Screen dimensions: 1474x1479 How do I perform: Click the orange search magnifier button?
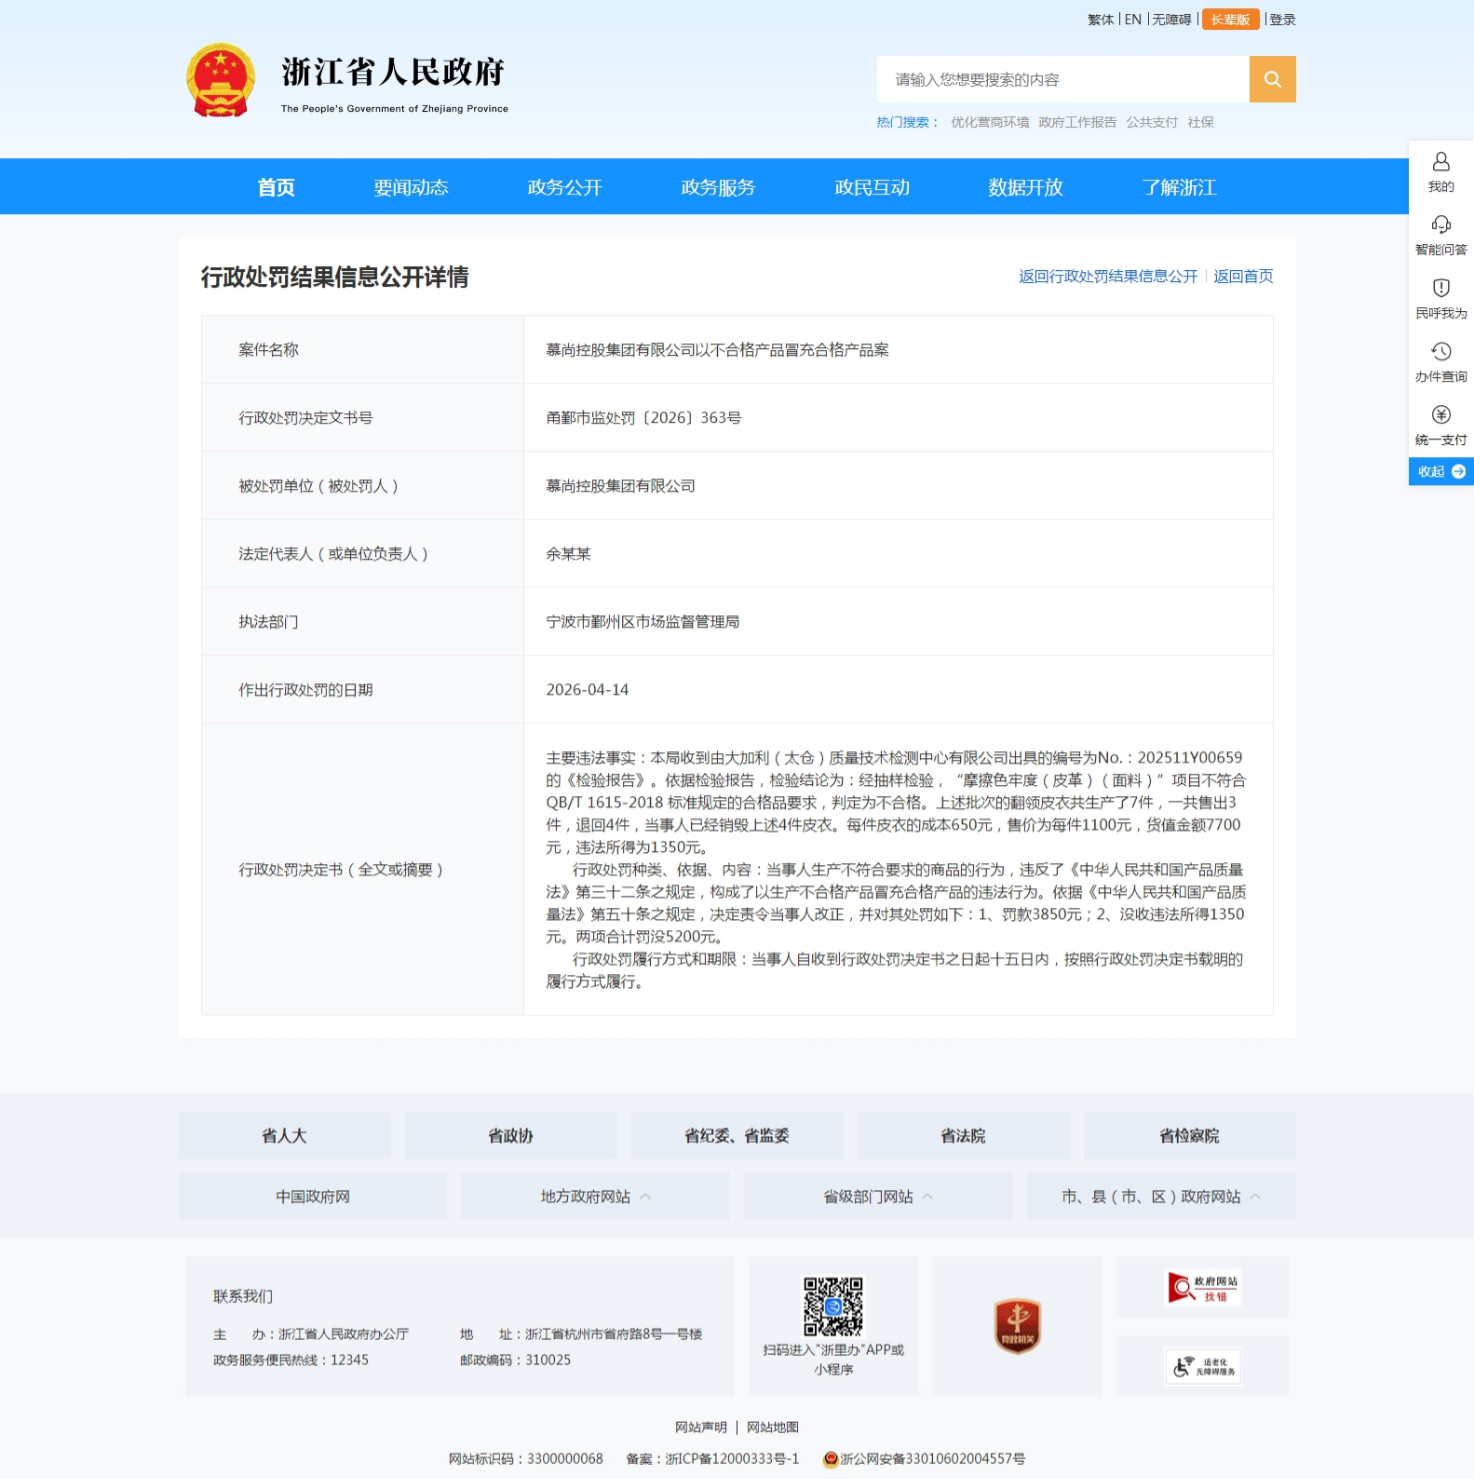coord(1272,79)
